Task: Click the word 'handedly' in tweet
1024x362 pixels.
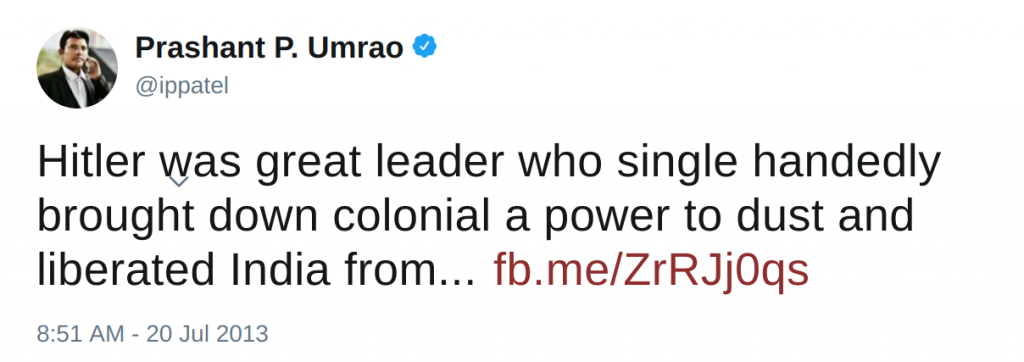Action: coord(846,163)
